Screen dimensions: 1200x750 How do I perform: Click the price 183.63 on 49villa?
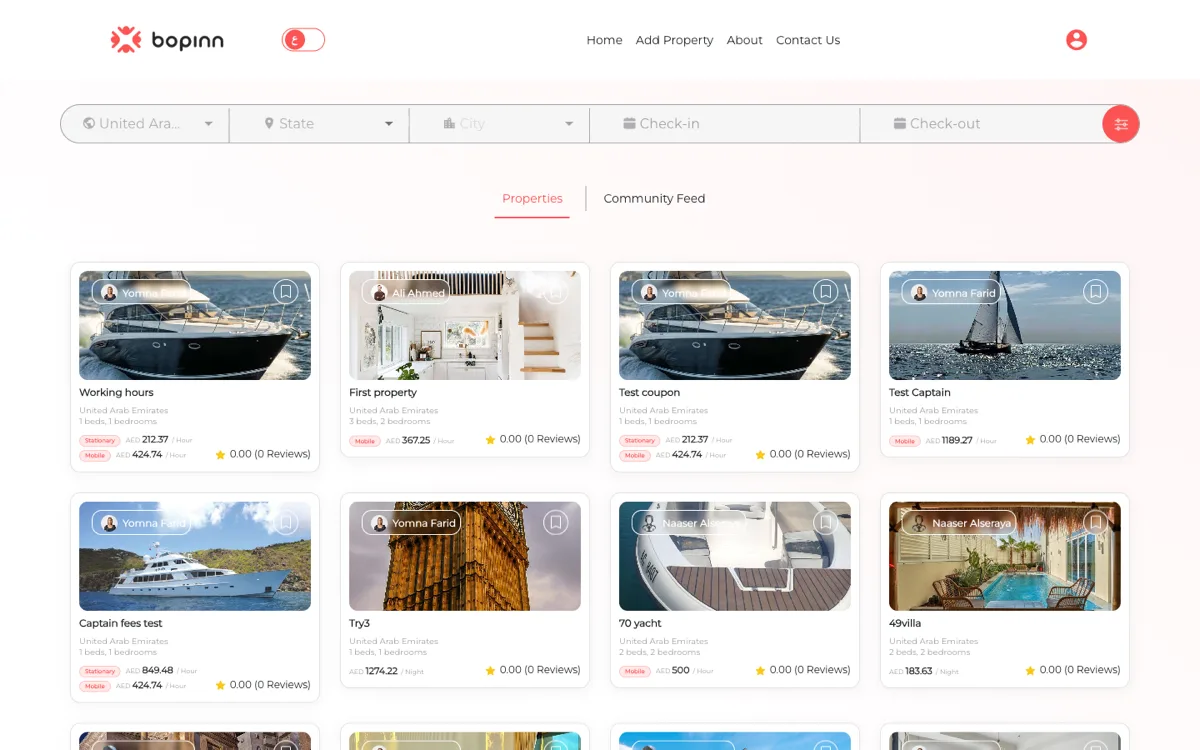point(919,671)
